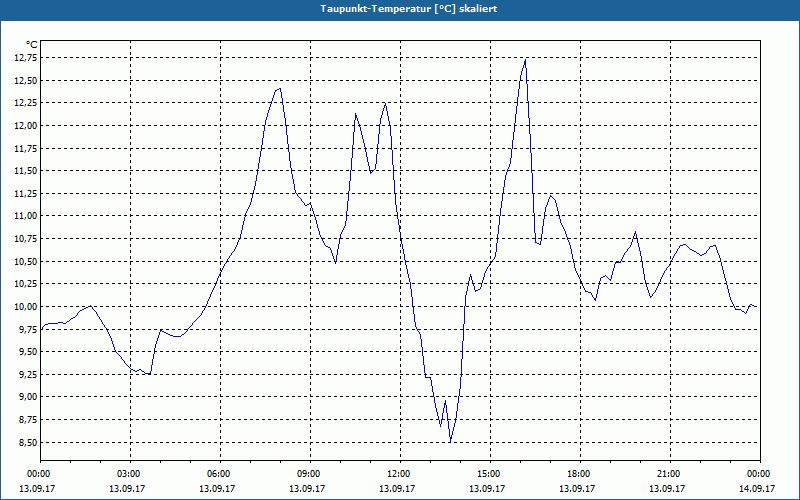Image resolution: width=800 pixels, height=500 pixels.
Task: Click the 12,50 y-axis label
Action: click(26, 80)
